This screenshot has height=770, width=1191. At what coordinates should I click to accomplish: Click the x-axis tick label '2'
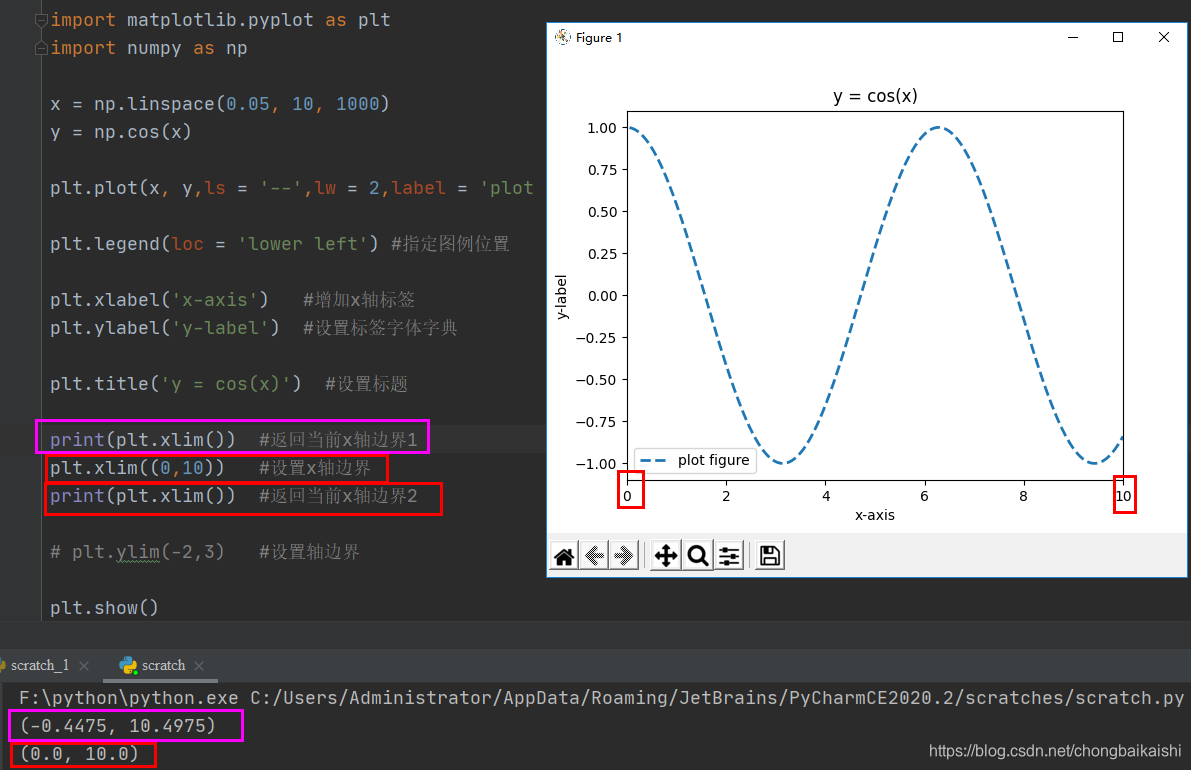(x=726, y=496)
